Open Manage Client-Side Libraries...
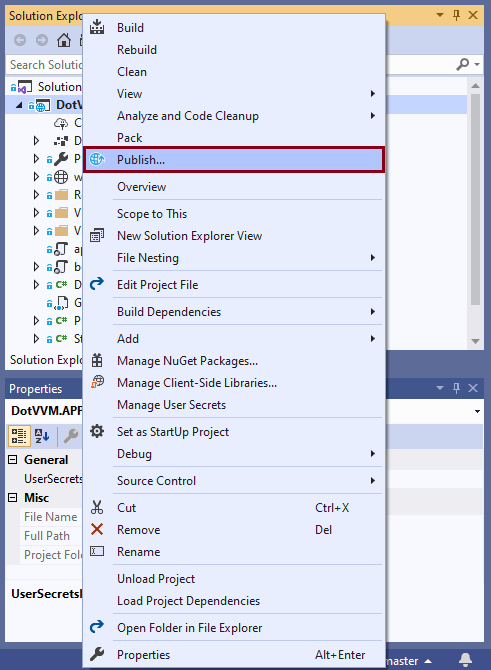This screenshot has width=491, height=670. point(234,383)
